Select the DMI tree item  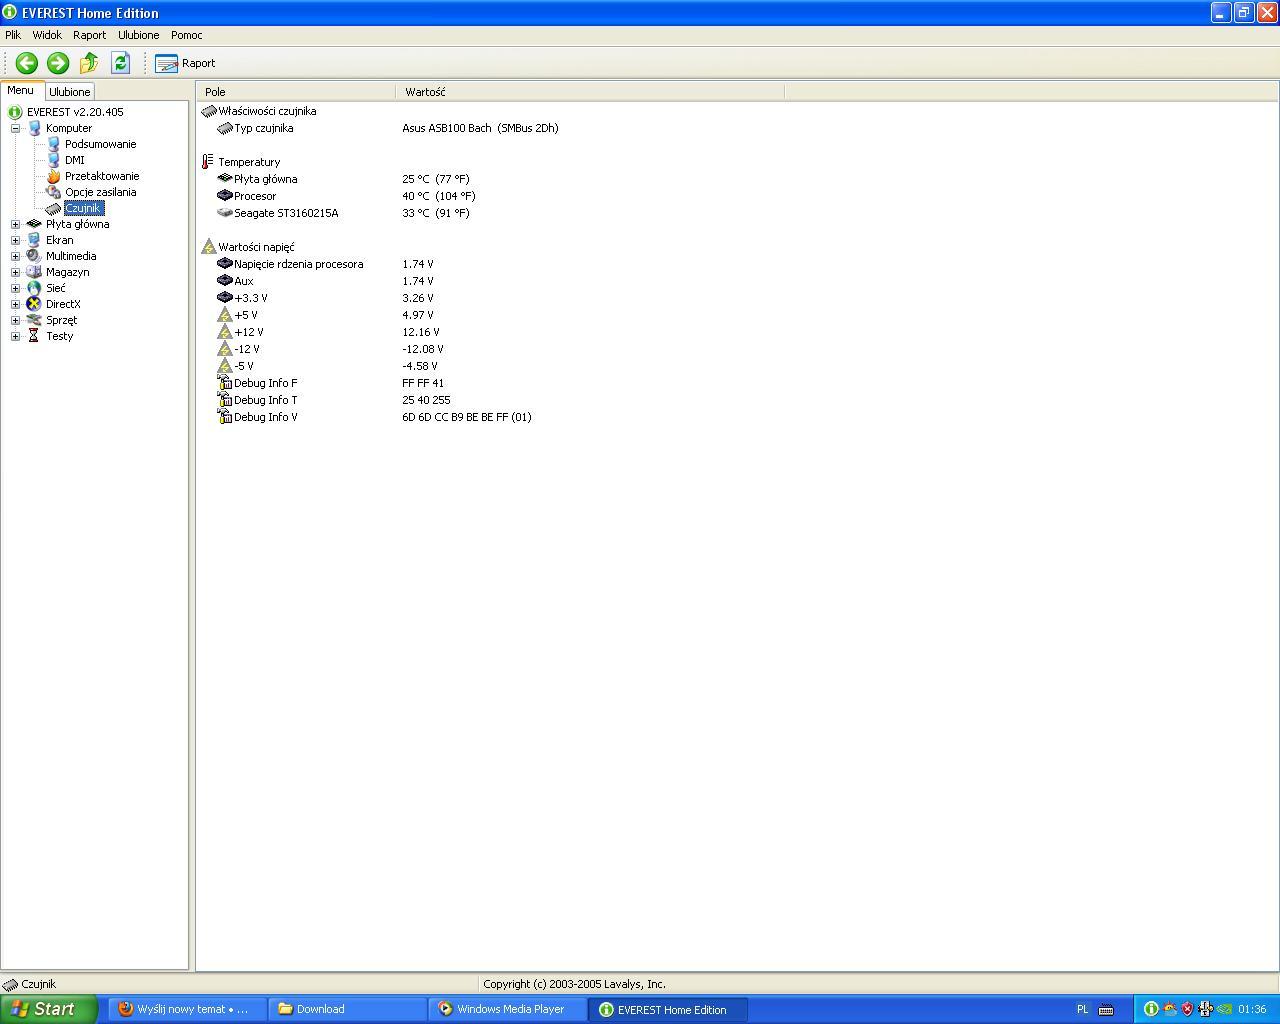tap(75, 160)
